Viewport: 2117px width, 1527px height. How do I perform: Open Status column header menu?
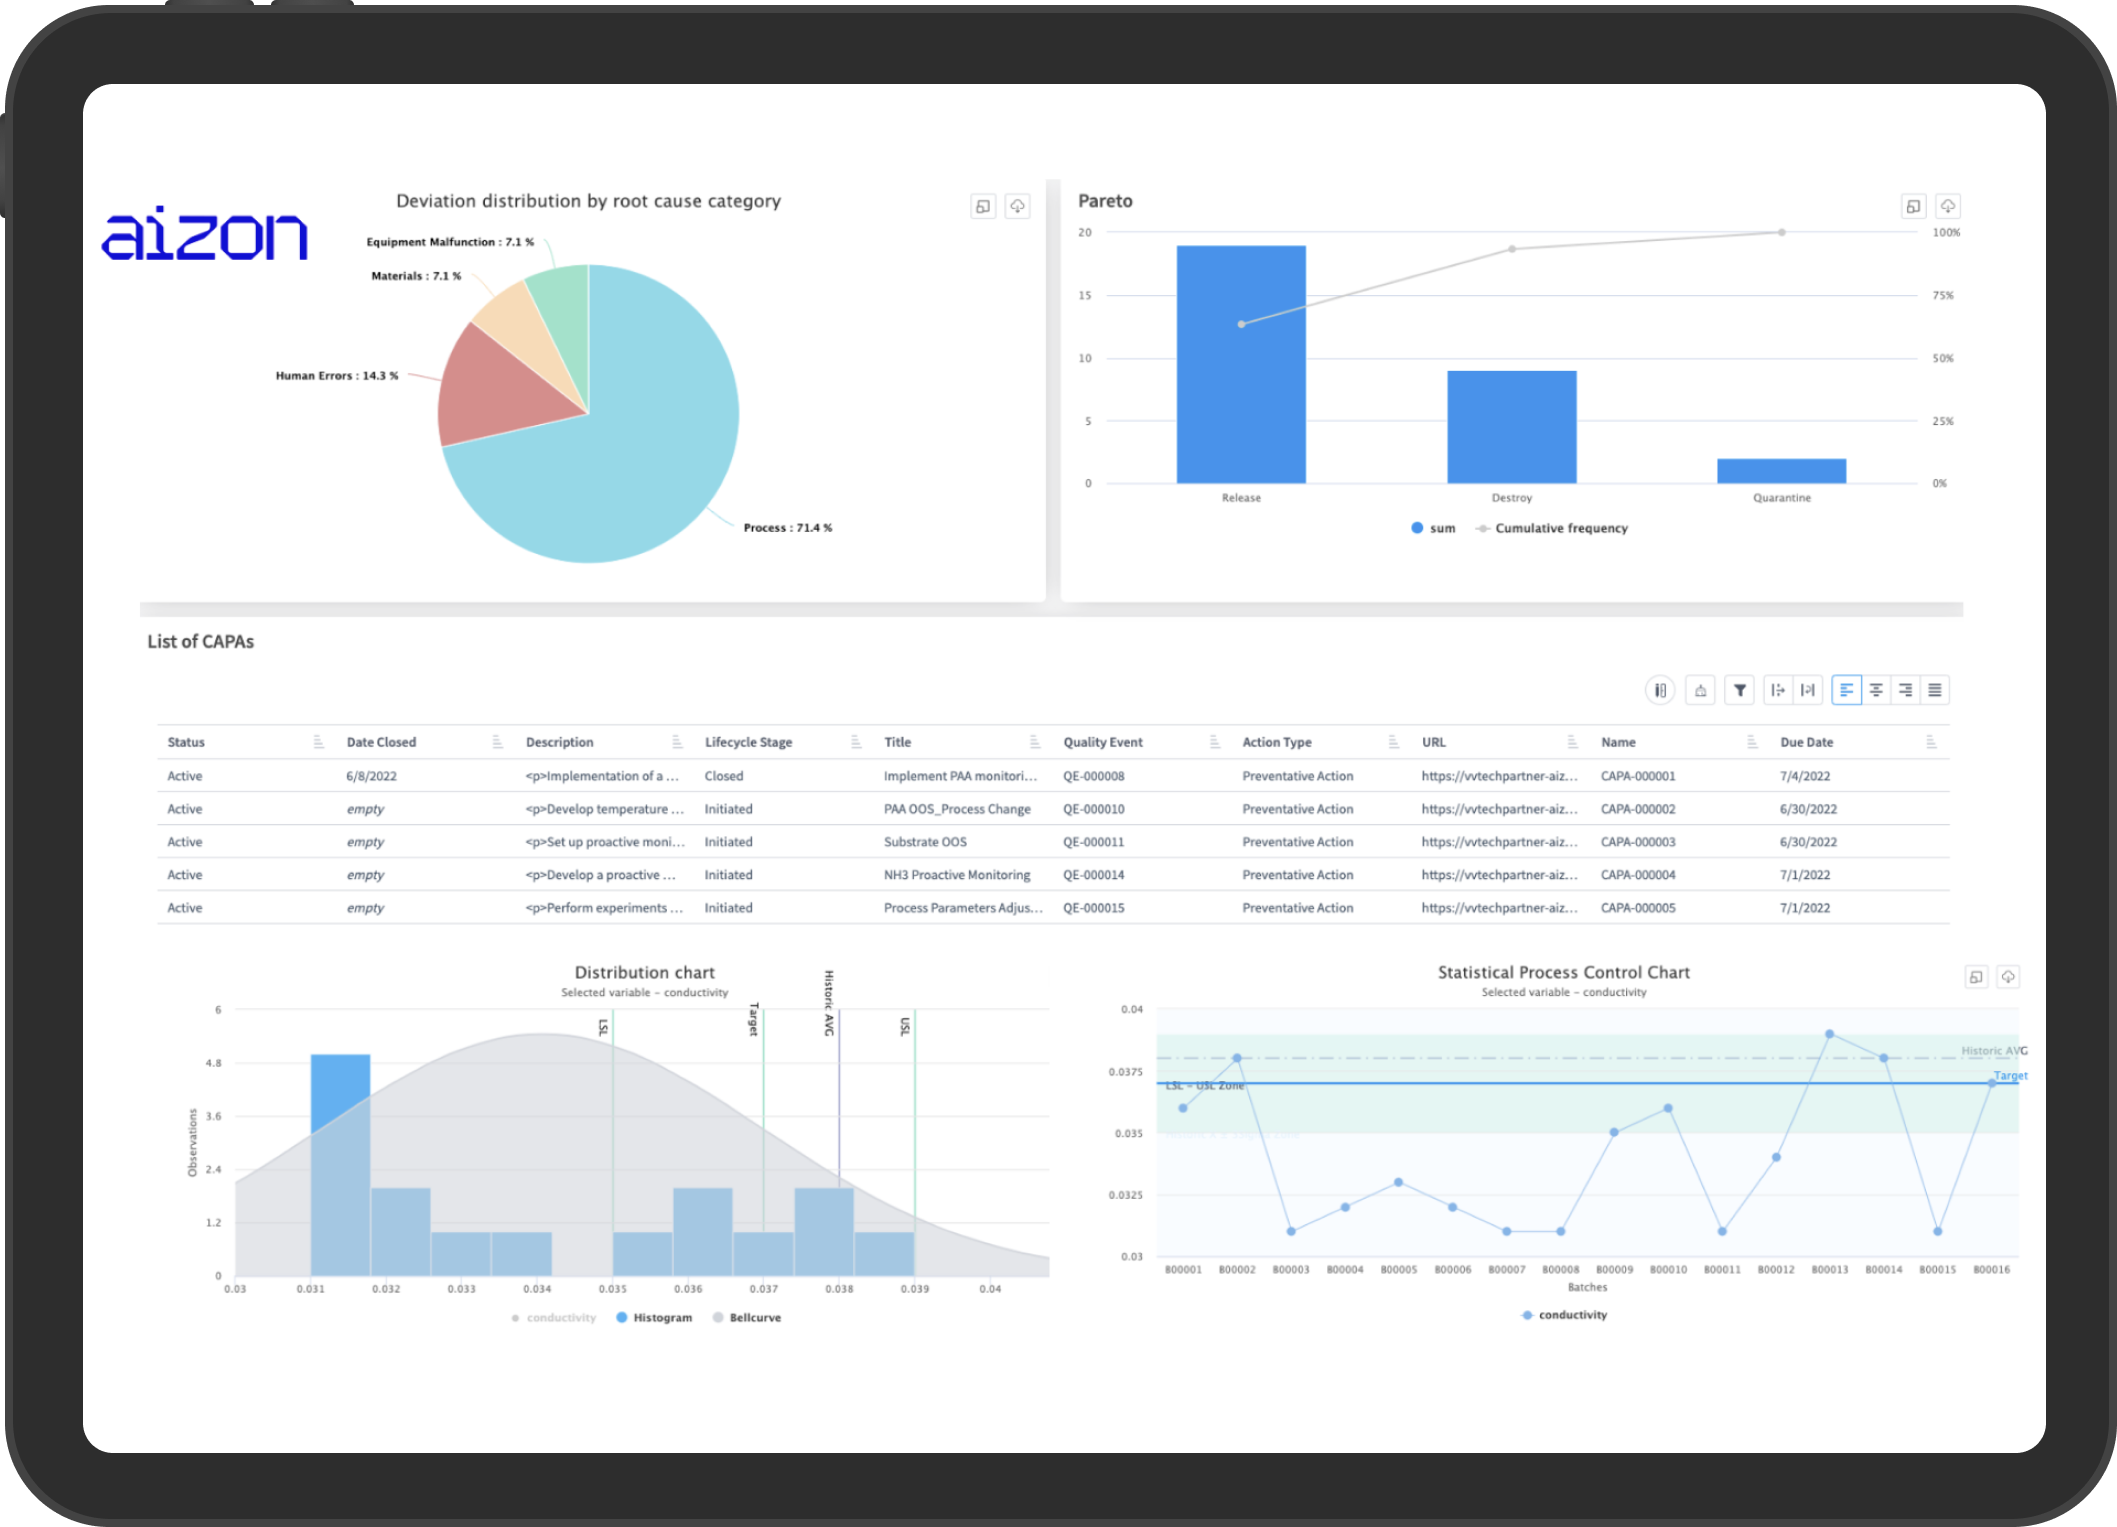click(x=318, y=742)
